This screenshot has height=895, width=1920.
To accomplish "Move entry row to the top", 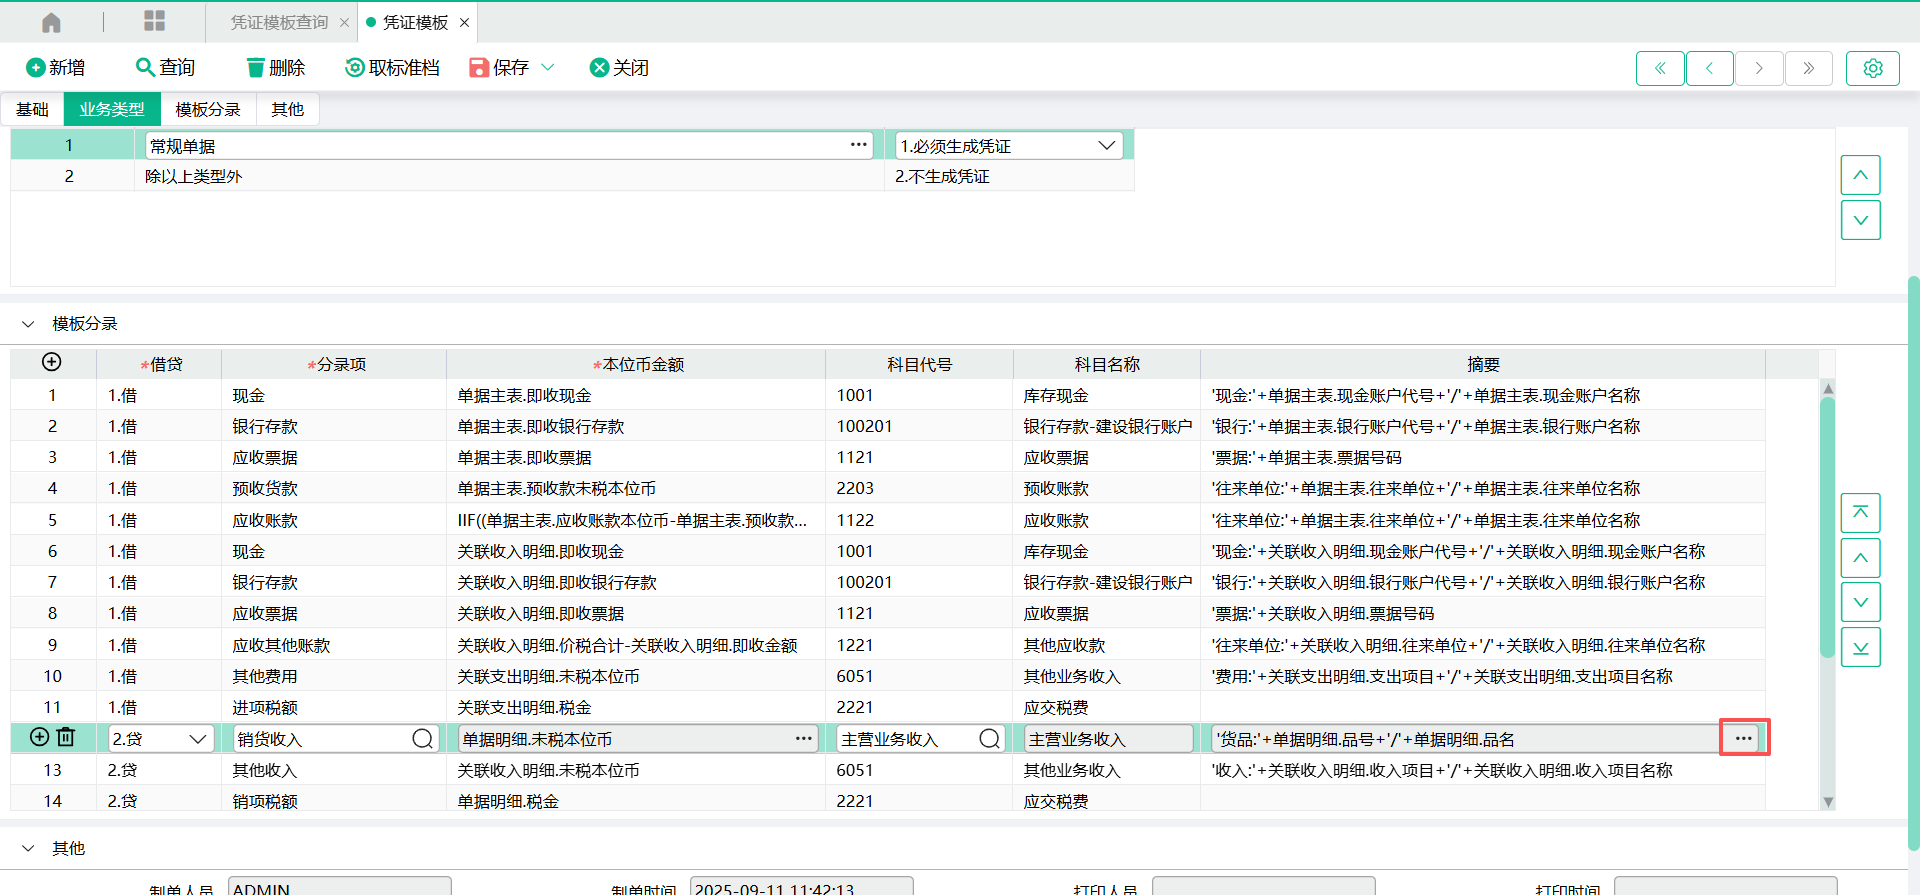I will coord(1860,513).
